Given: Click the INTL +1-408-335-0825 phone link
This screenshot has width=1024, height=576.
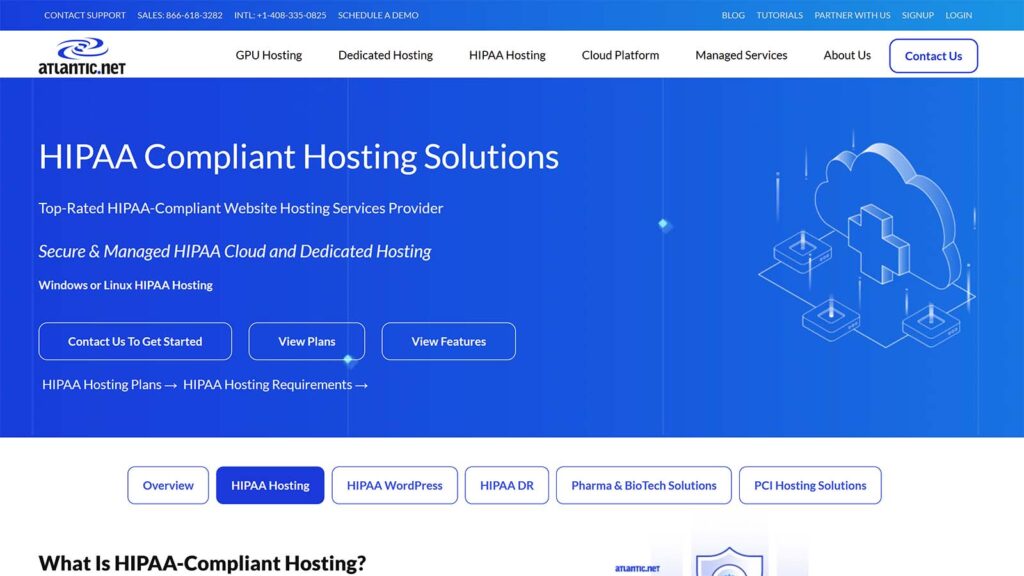Looking at the screenshot, I should [280, 15].
